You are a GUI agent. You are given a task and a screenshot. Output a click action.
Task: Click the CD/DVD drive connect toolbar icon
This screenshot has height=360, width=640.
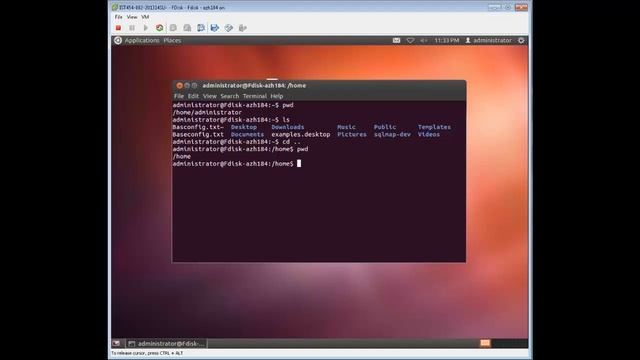point(229,28)
